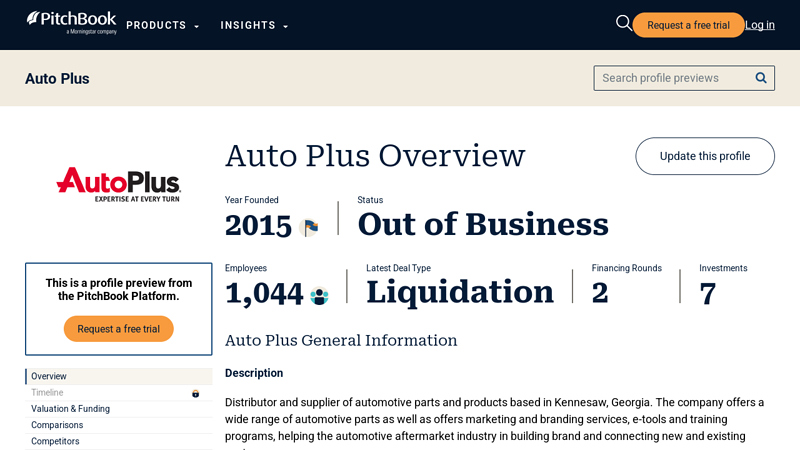Open the Competitors section
The width and height of the screenshot is (800, 450).
pyautogui.click(x=118, y=441)
